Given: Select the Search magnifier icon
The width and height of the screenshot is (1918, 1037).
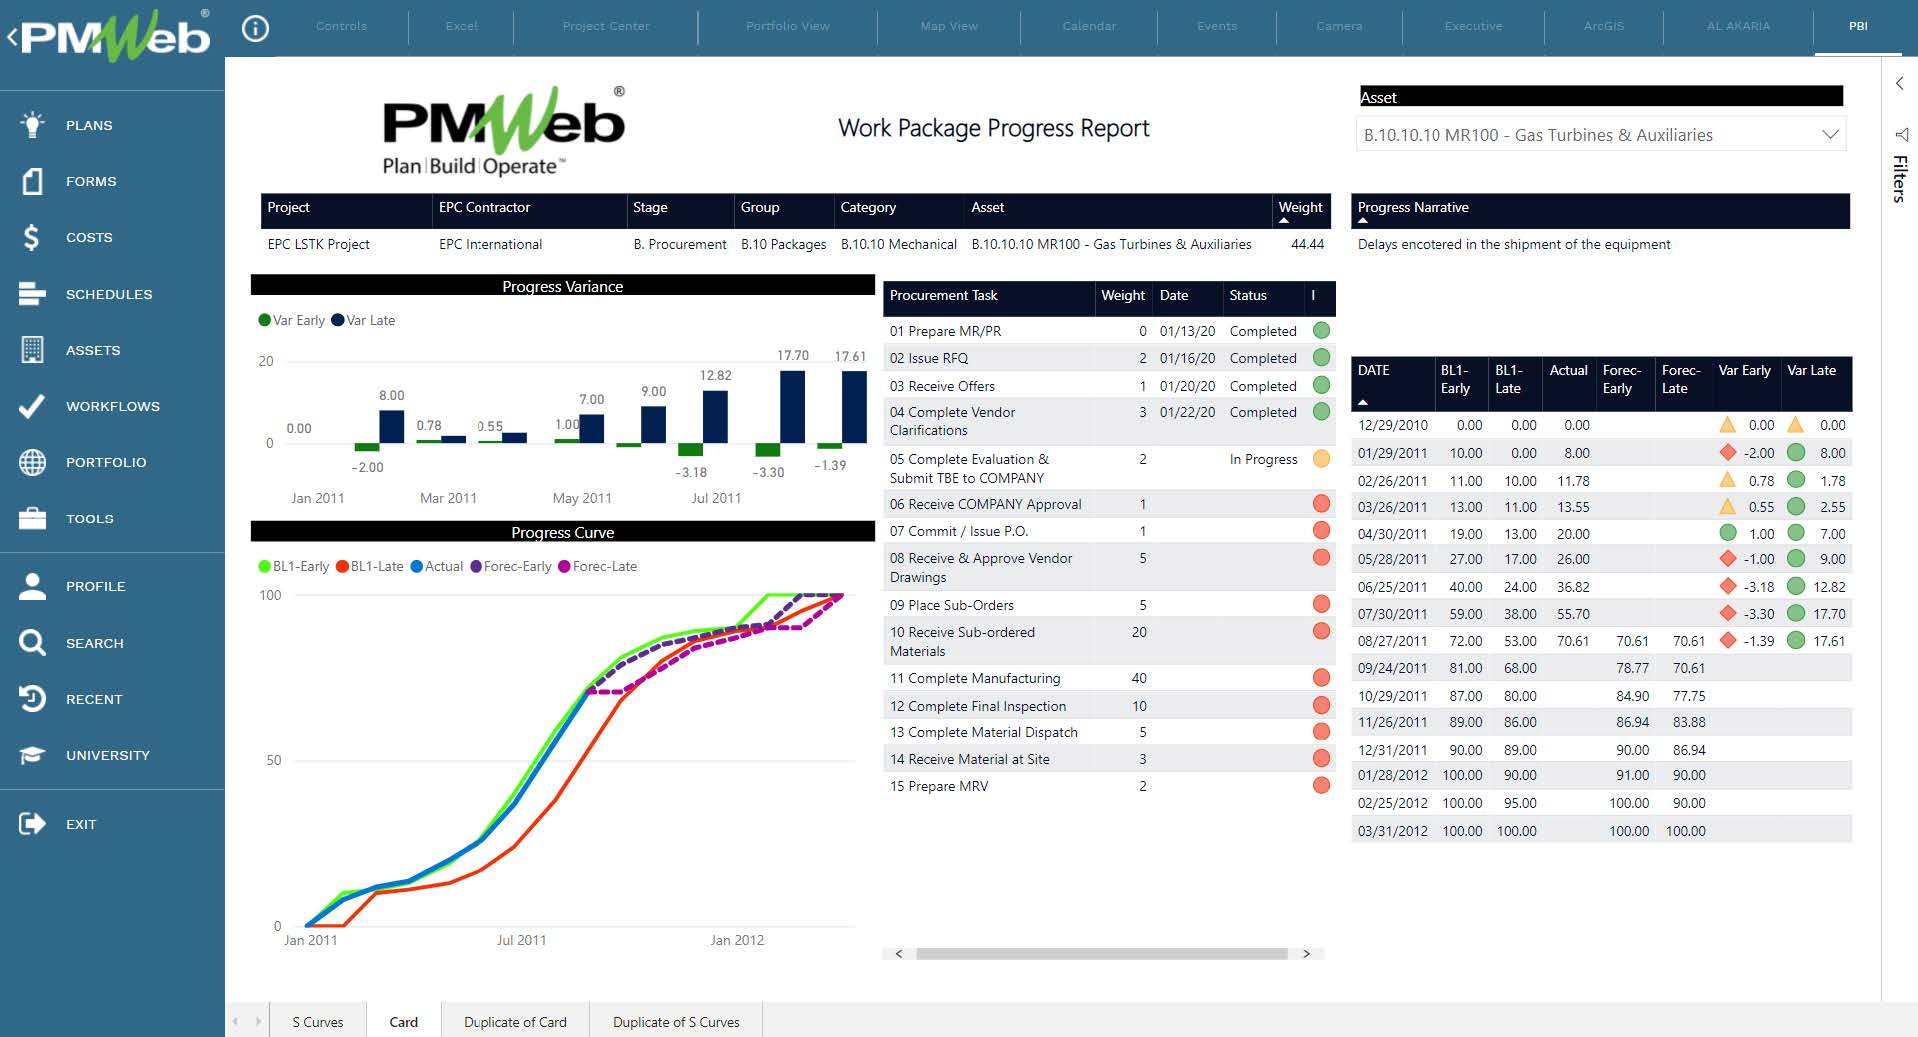Looking at the screenshot, I should point(31,643).
